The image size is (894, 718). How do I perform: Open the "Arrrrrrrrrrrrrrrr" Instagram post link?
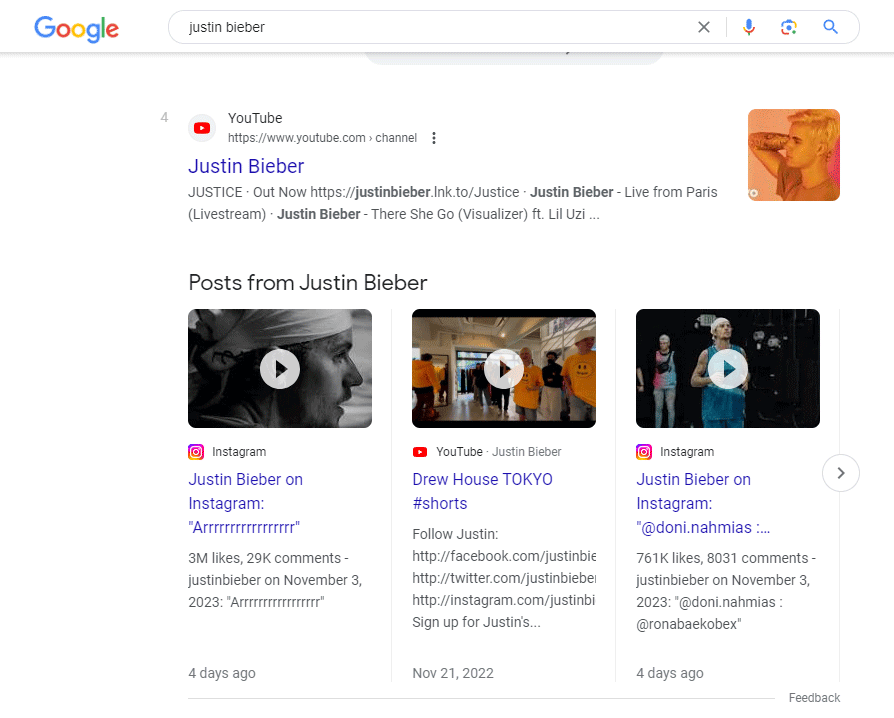click(246, 504)
